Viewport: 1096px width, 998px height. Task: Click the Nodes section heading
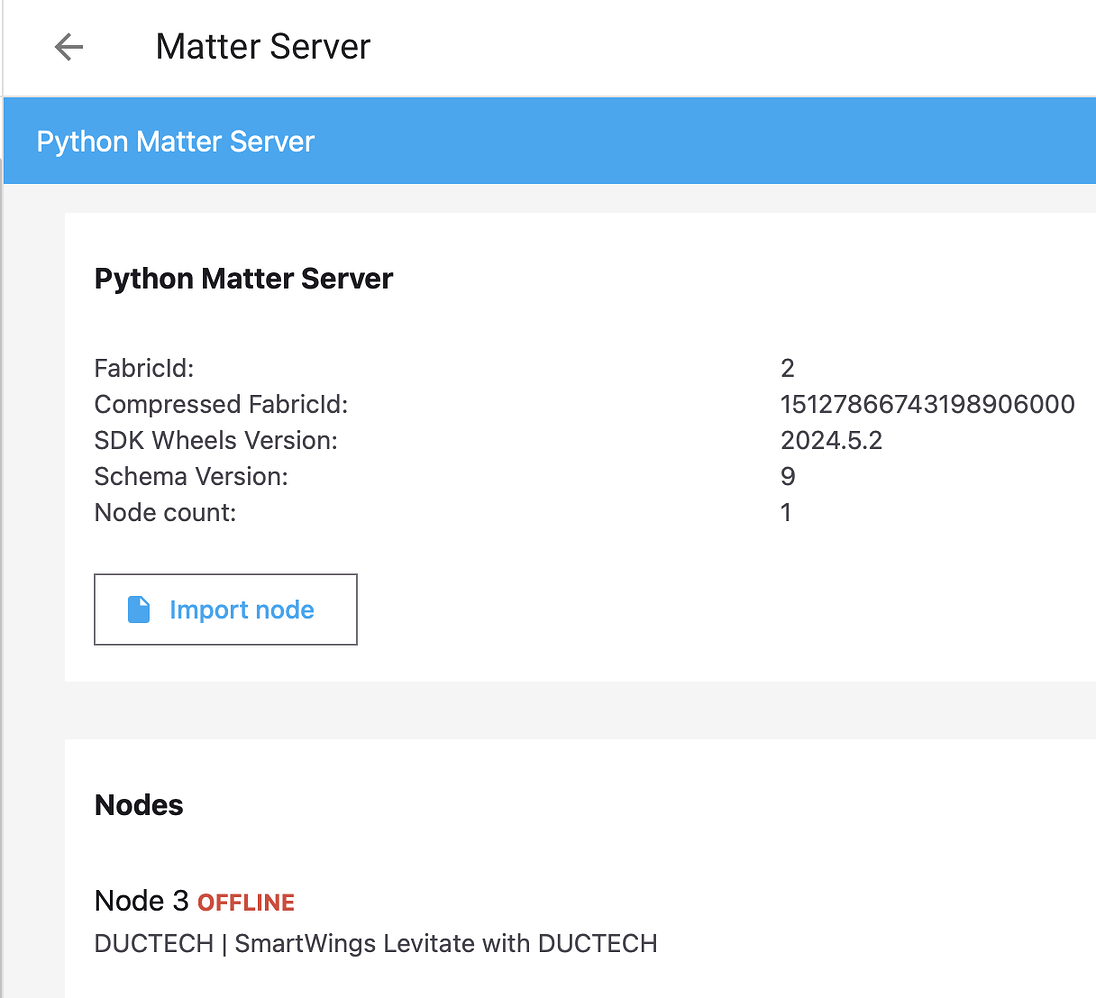(139, 805)
